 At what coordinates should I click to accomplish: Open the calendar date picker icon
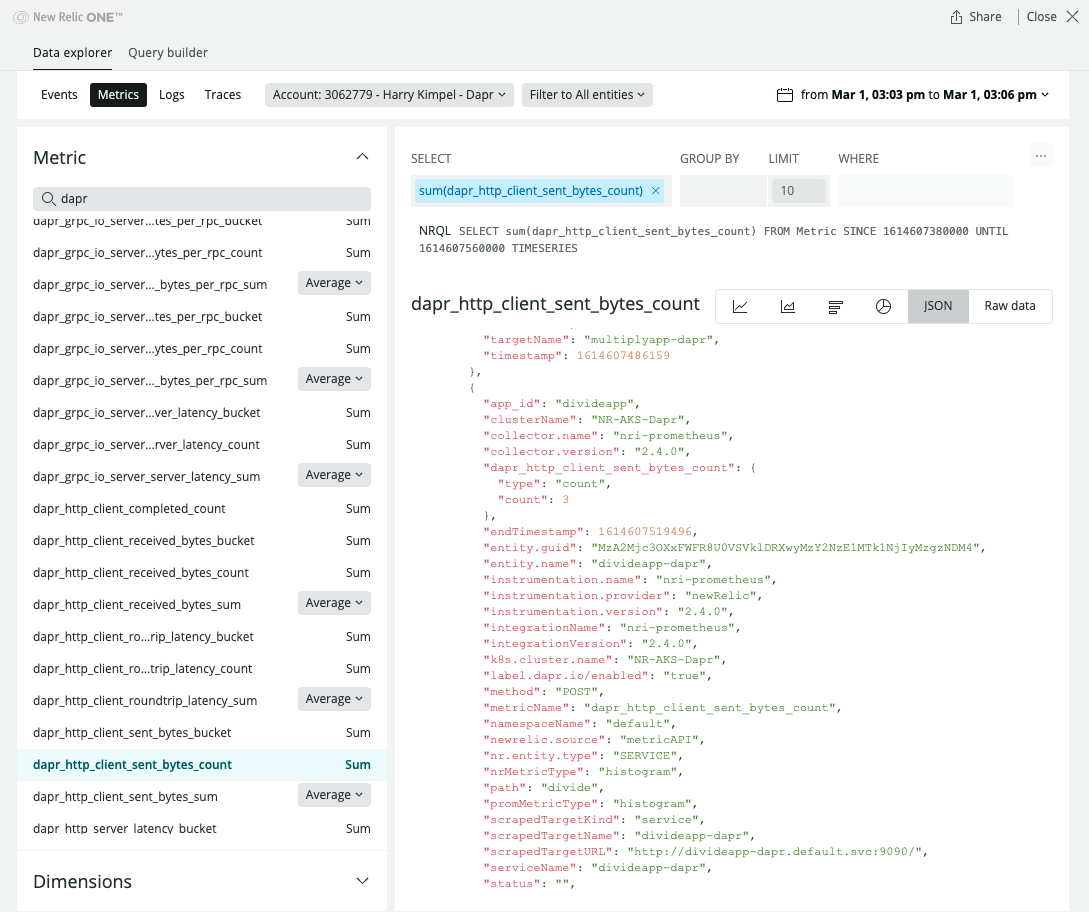click(782, 94)
